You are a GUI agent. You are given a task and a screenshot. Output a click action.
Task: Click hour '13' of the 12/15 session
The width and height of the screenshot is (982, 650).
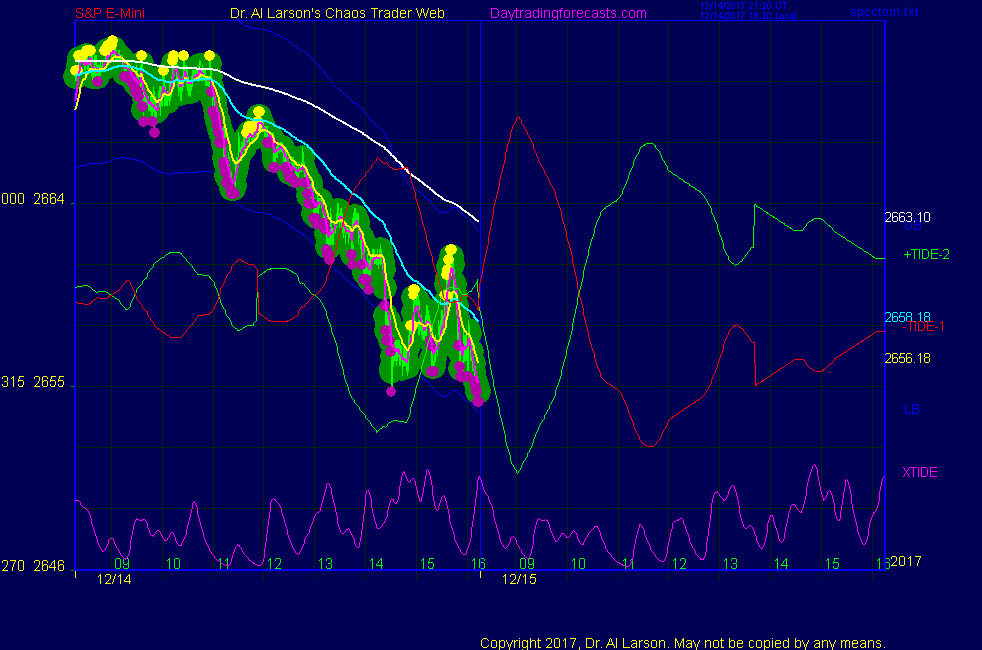(x=730, y=564)
